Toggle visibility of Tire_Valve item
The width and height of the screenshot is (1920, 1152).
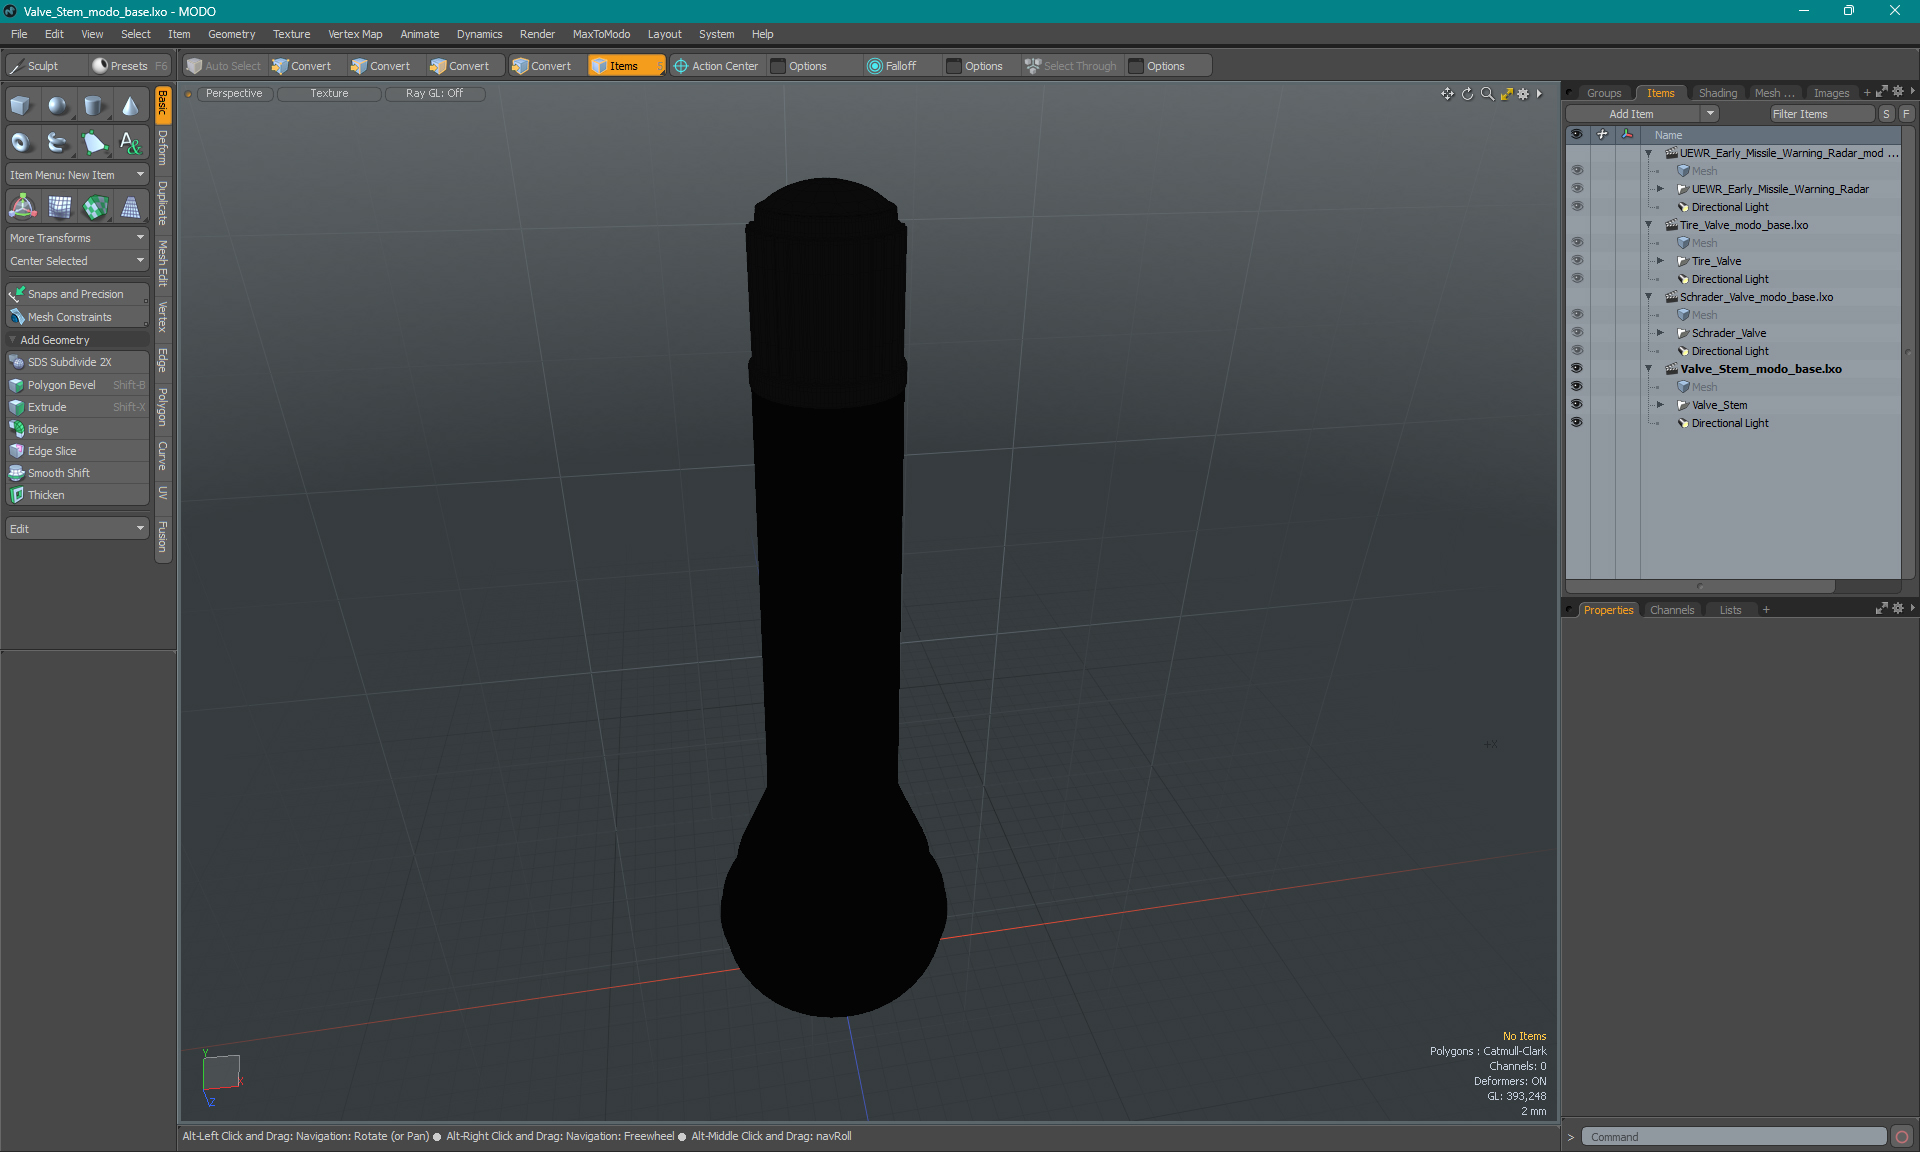pos(1577,261)
